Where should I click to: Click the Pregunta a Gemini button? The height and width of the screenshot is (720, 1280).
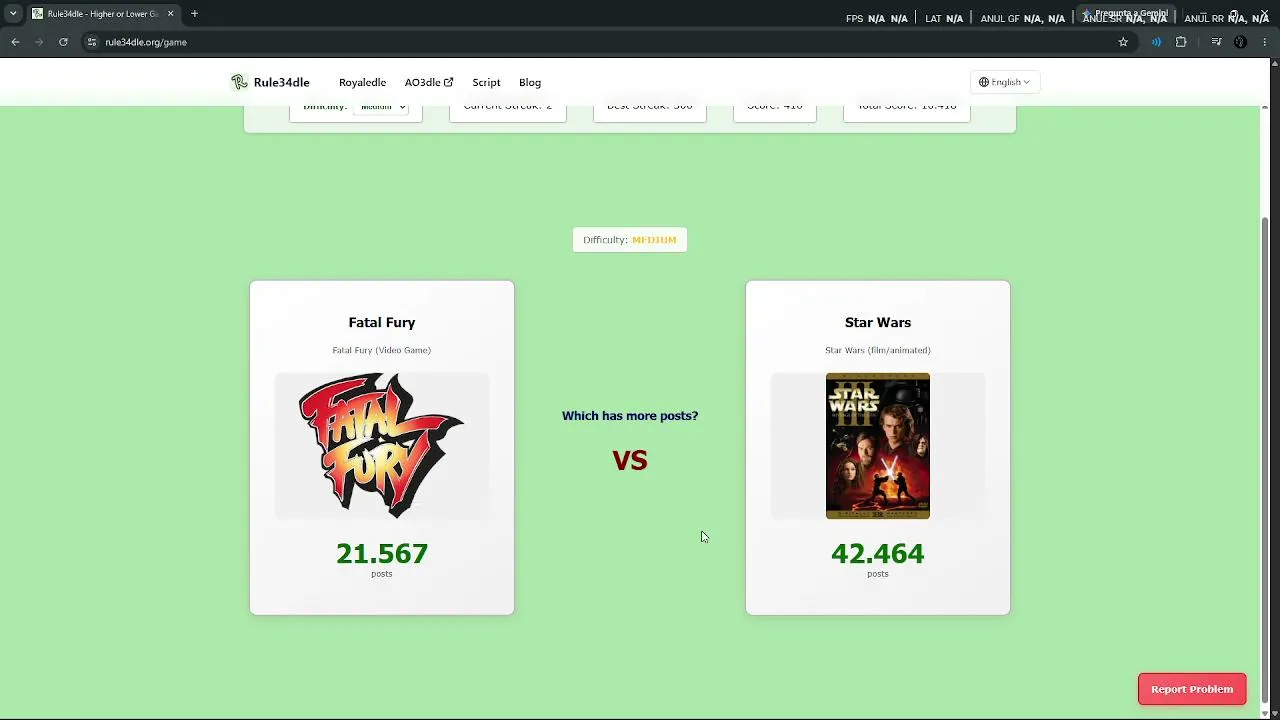(1127, 14)
